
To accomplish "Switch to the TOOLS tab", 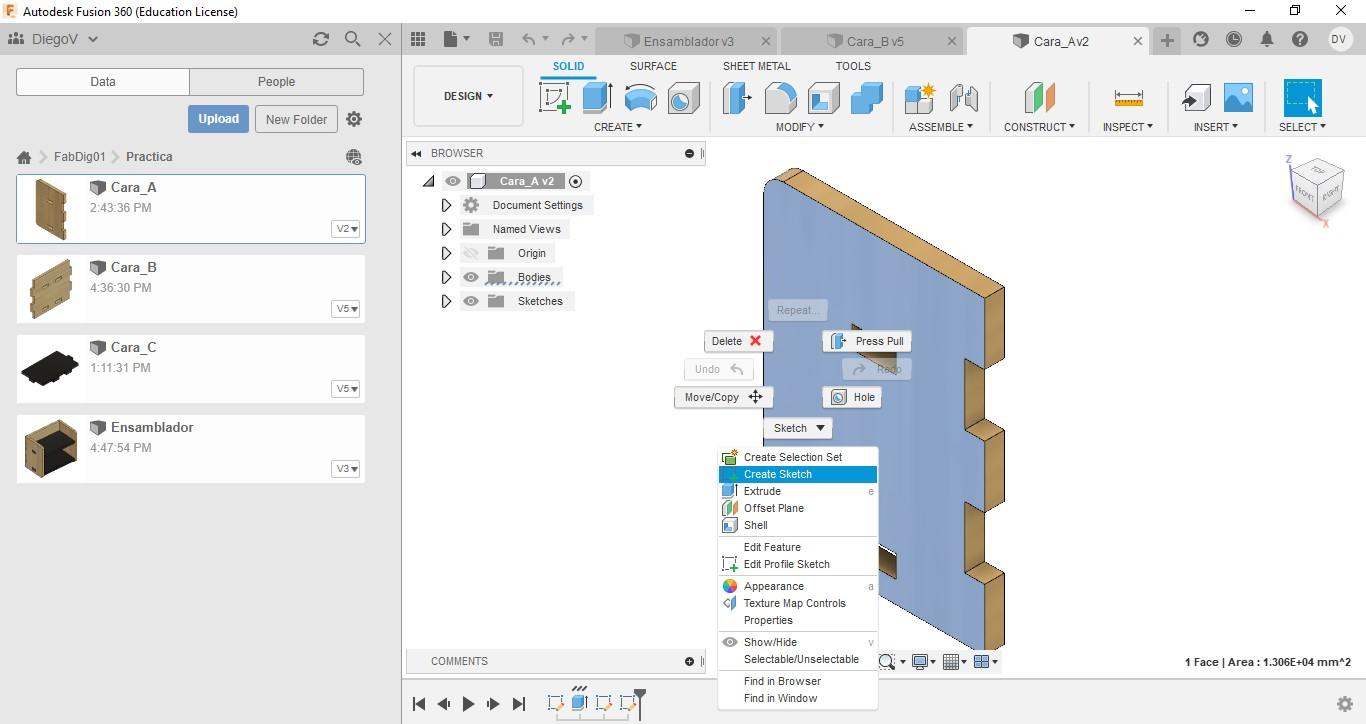I will [x=853, y=66].
